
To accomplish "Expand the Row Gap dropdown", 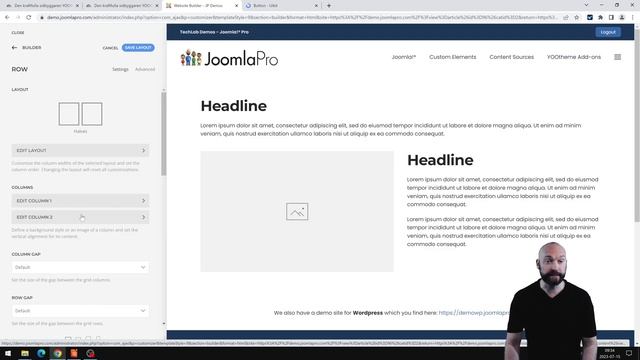I will [80, 311].
